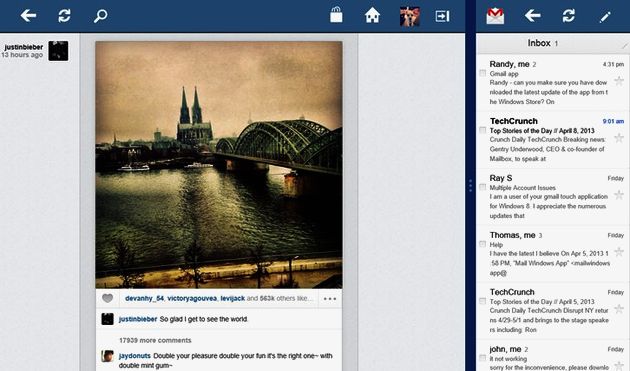Refresh the Gmail inbox
Screen dimensions: 630x371
tap(569, 16)
